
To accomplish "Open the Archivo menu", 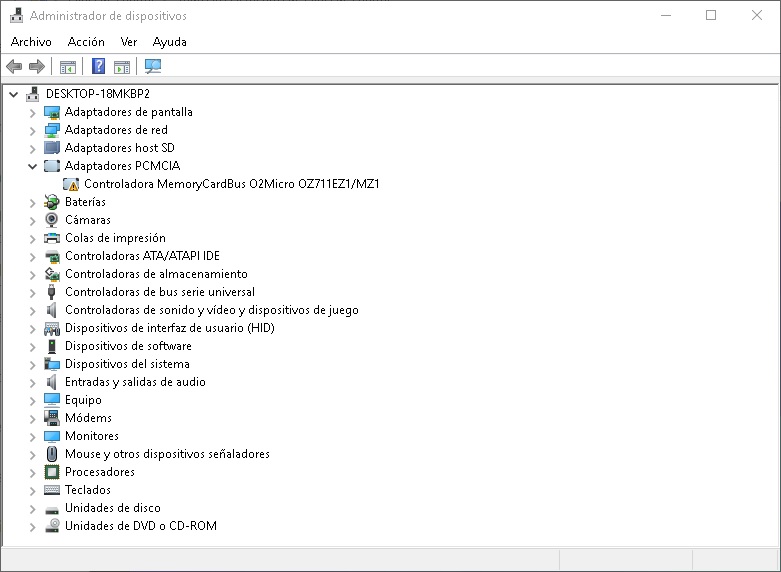I will pos(31,42).
